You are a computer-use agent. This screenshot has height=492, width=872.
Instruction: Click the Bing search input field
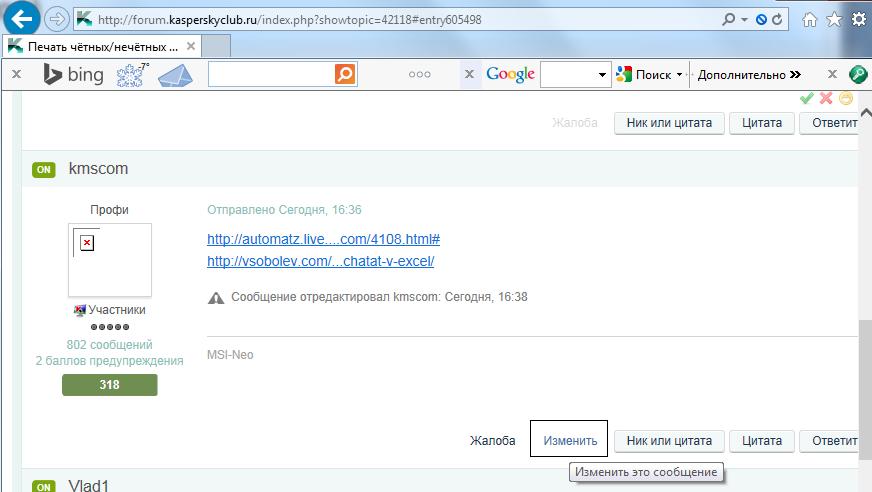271,74
